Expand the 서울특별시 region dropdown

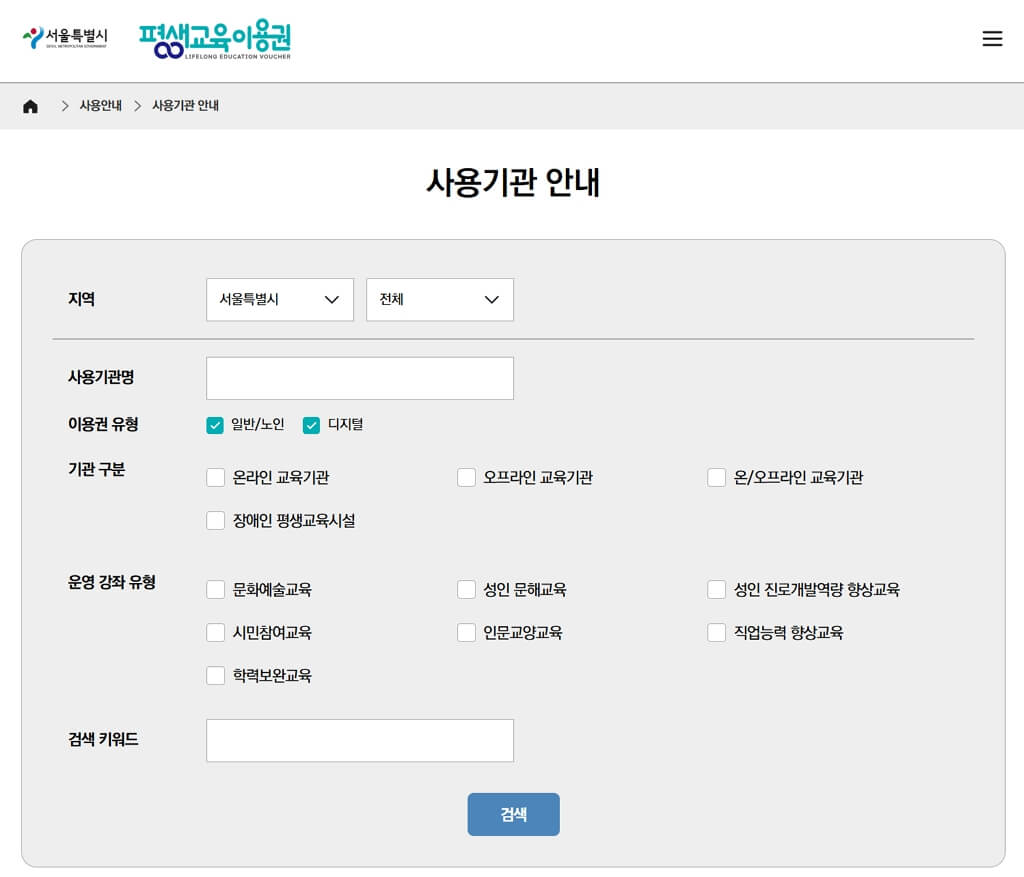pyautogui.click(x=280, y=300)
